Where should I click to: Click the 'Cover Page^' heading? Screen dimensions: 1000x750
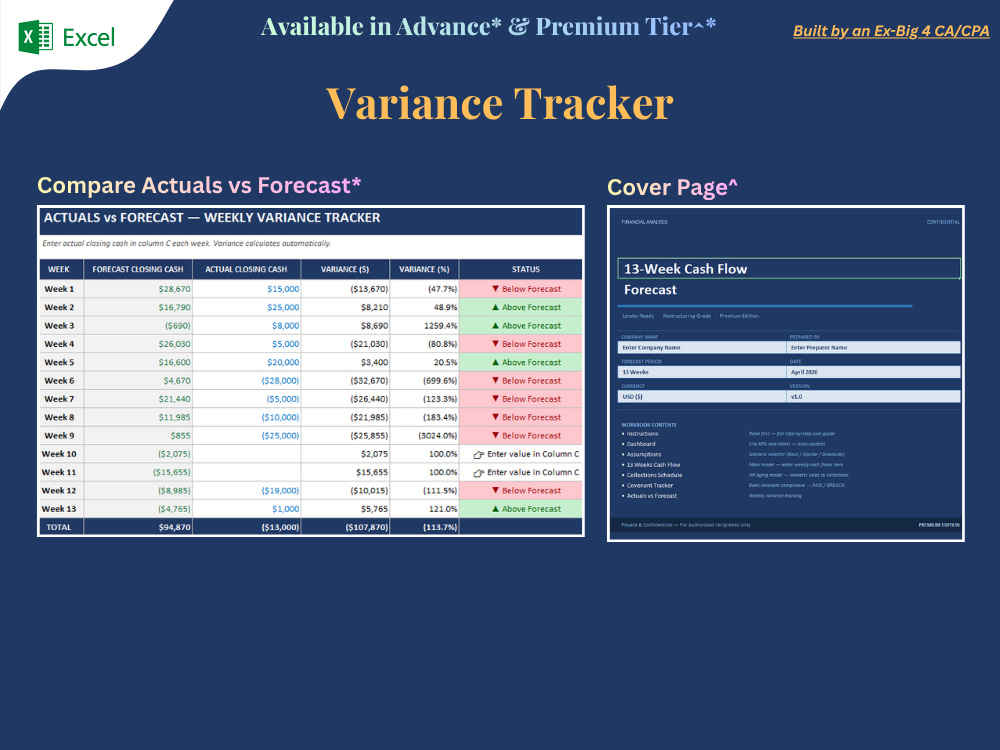click(x=672, y=188)
